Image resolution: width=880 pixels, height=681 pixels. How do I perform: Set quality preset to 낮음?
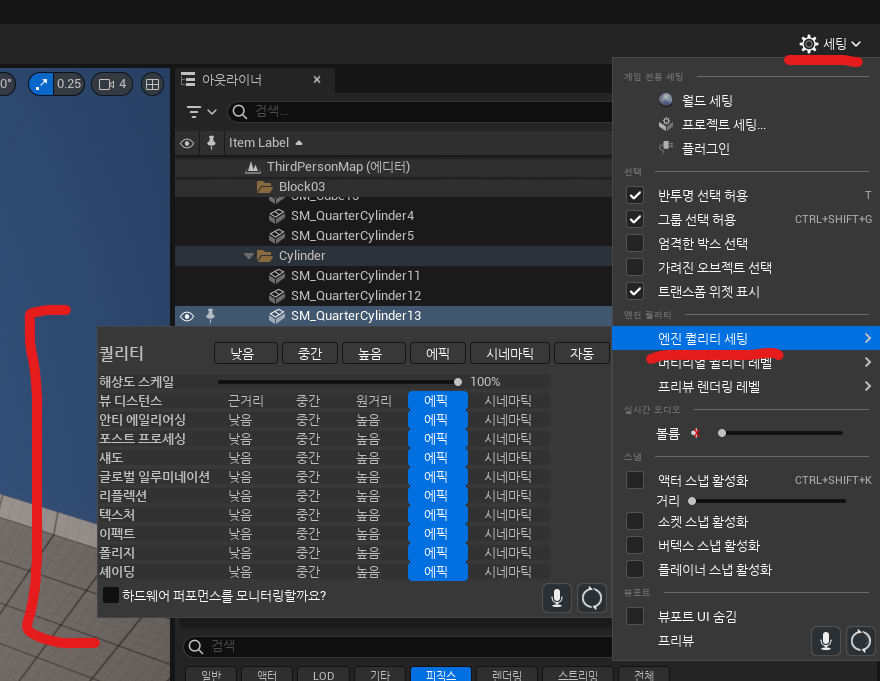click(245, 353)
